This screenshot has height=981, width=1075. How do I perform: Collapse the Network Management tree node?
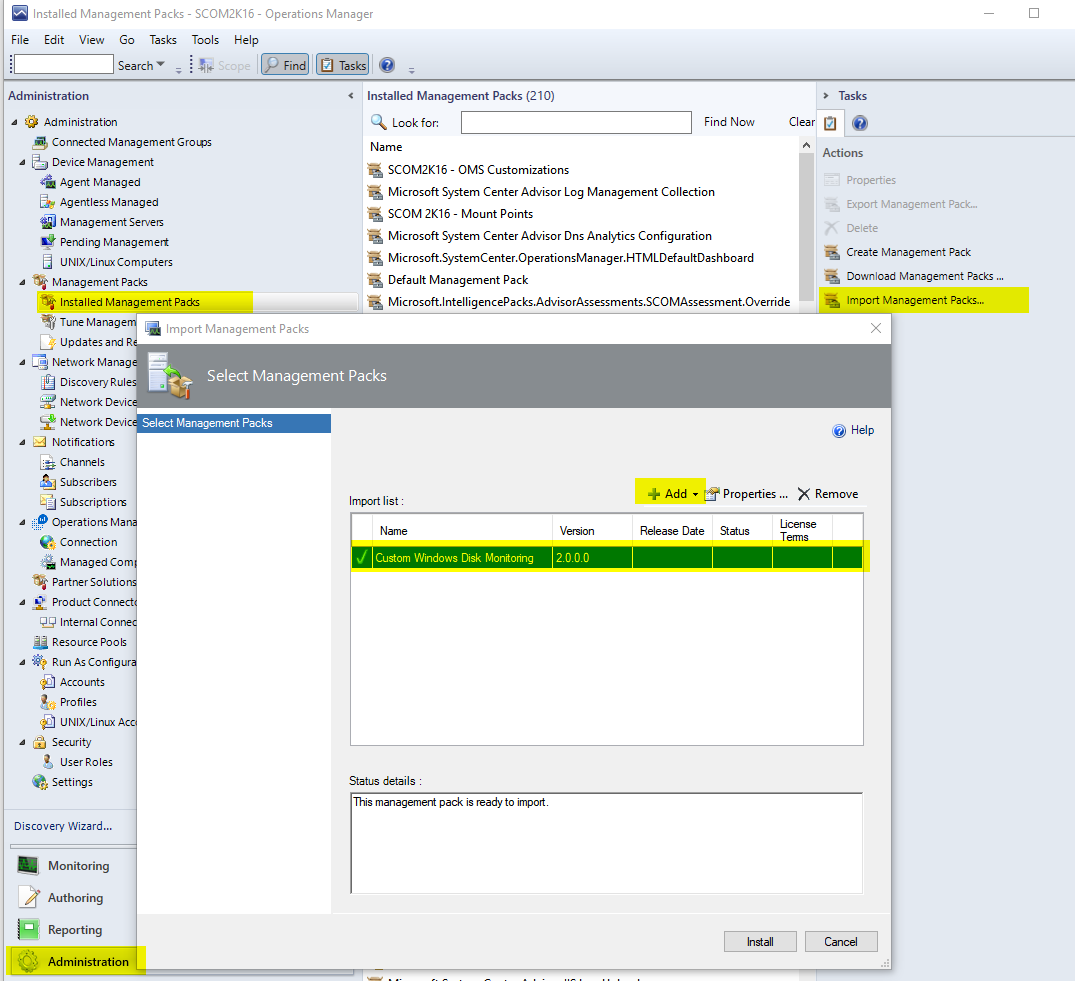23,363
